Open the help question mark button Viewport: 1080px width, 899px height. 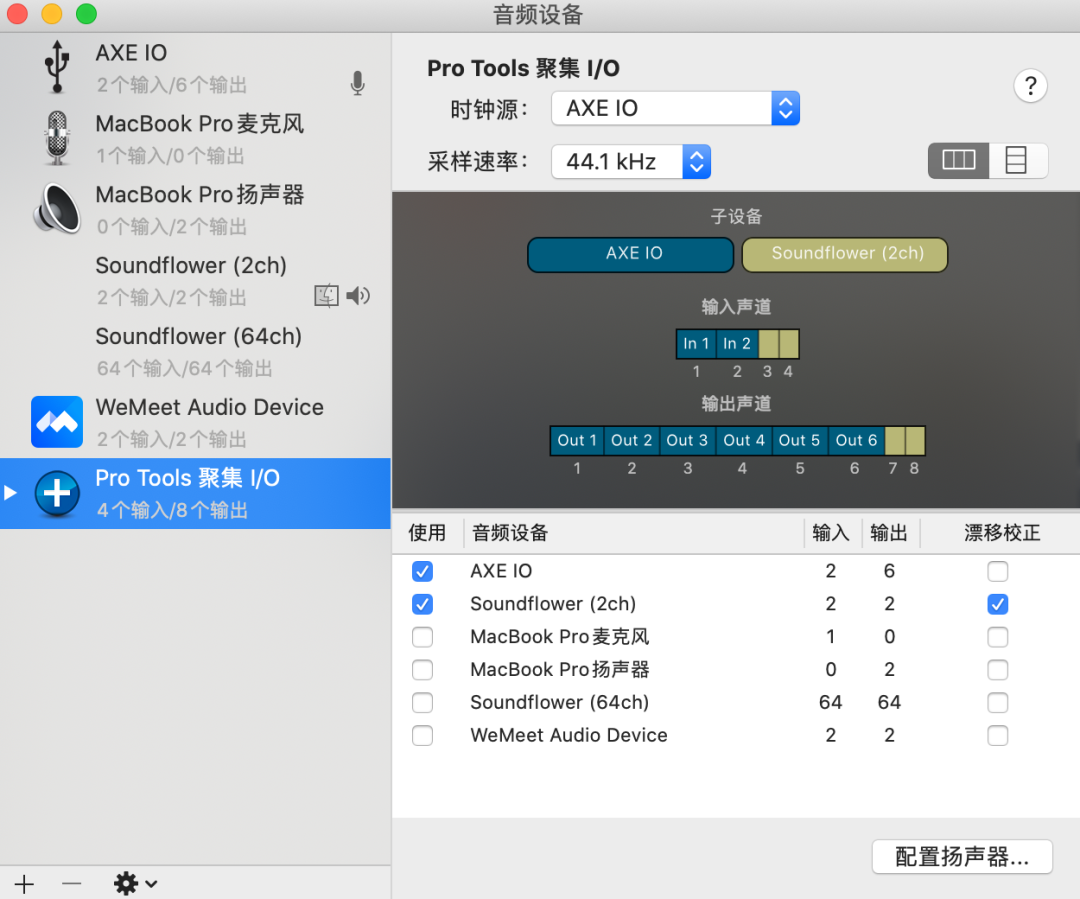point(1030,86)
